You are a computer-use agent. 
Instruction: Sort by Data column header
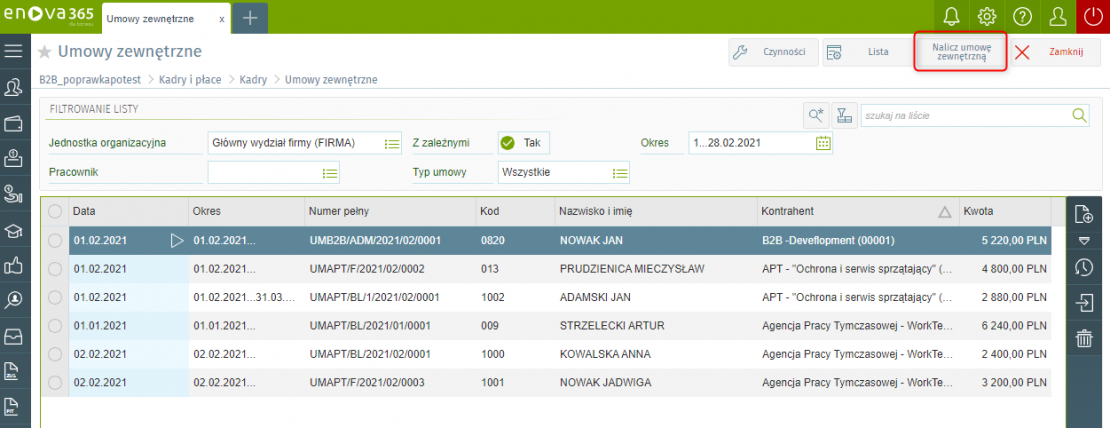127,211
